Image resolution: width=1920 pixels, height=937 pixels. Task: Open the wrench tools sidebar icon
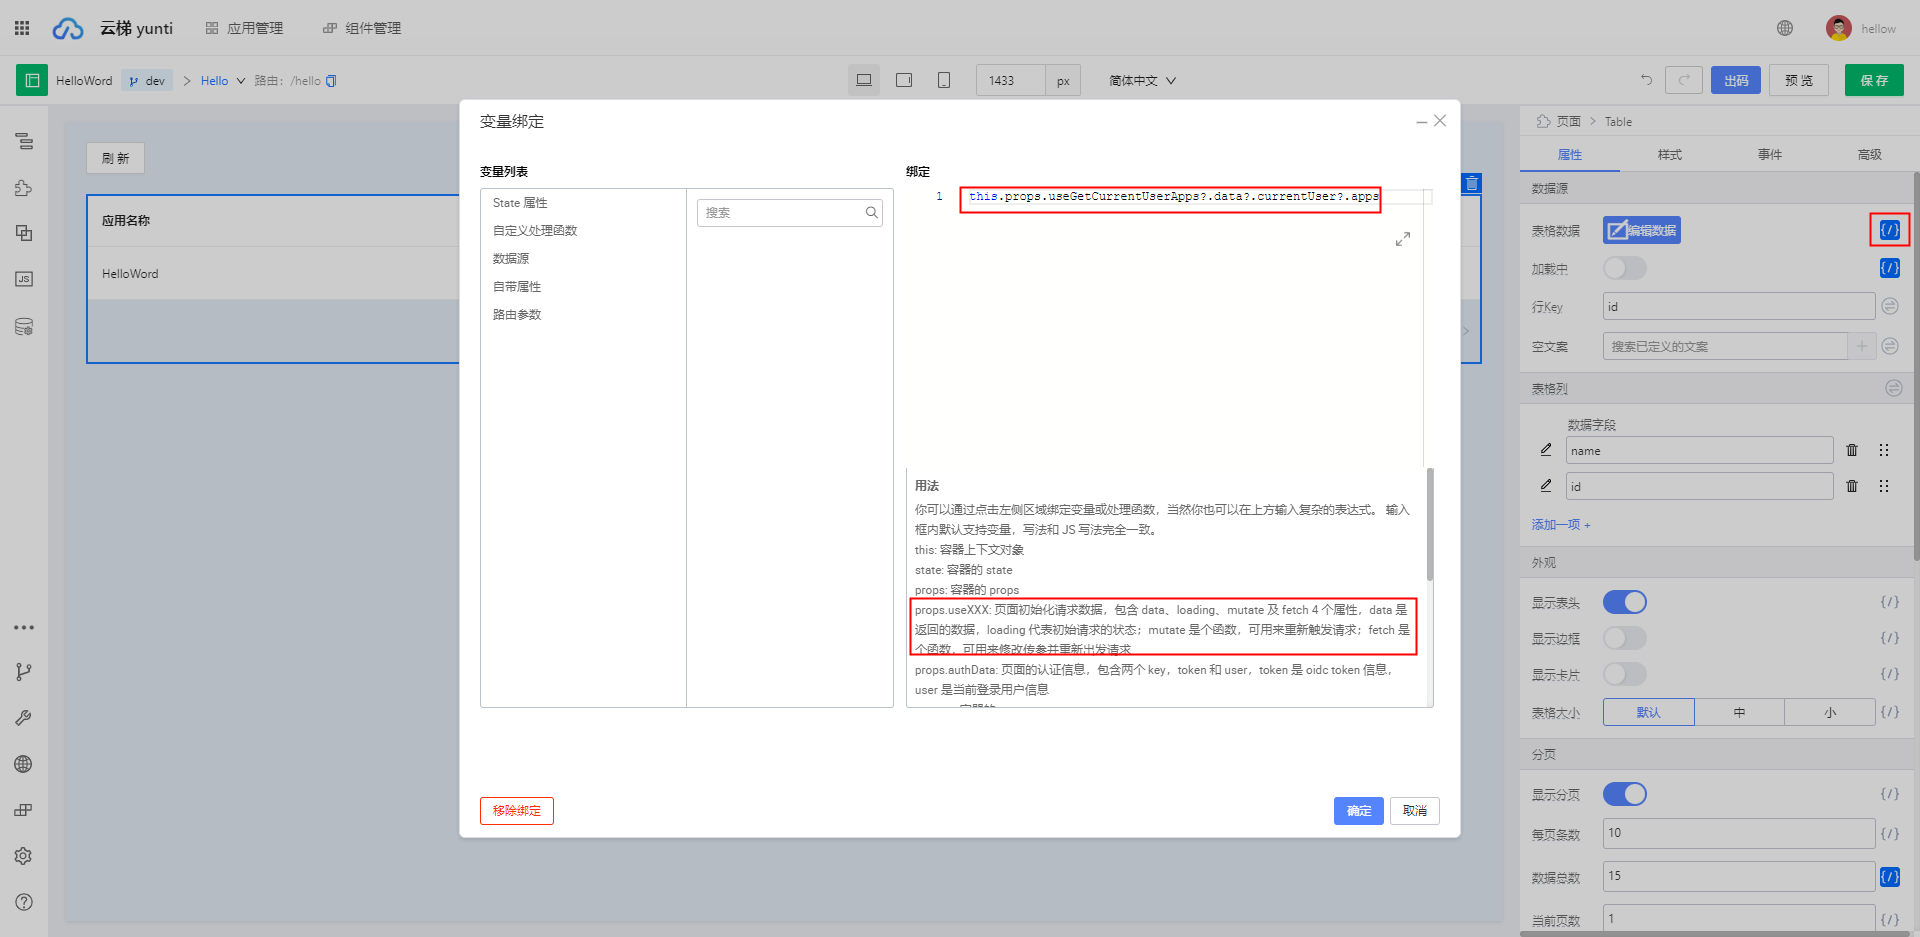tap(24, 718)
